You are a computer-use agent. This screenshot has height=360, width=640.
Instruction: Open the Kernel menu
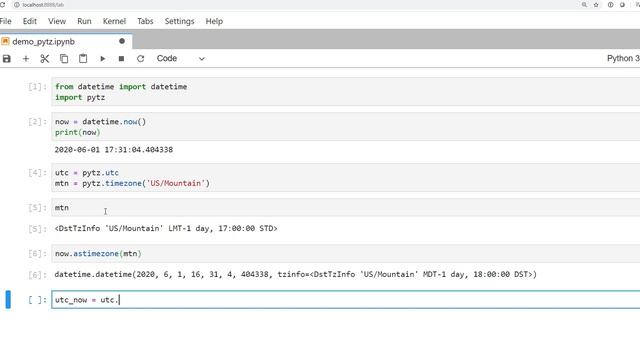[114, 21]
